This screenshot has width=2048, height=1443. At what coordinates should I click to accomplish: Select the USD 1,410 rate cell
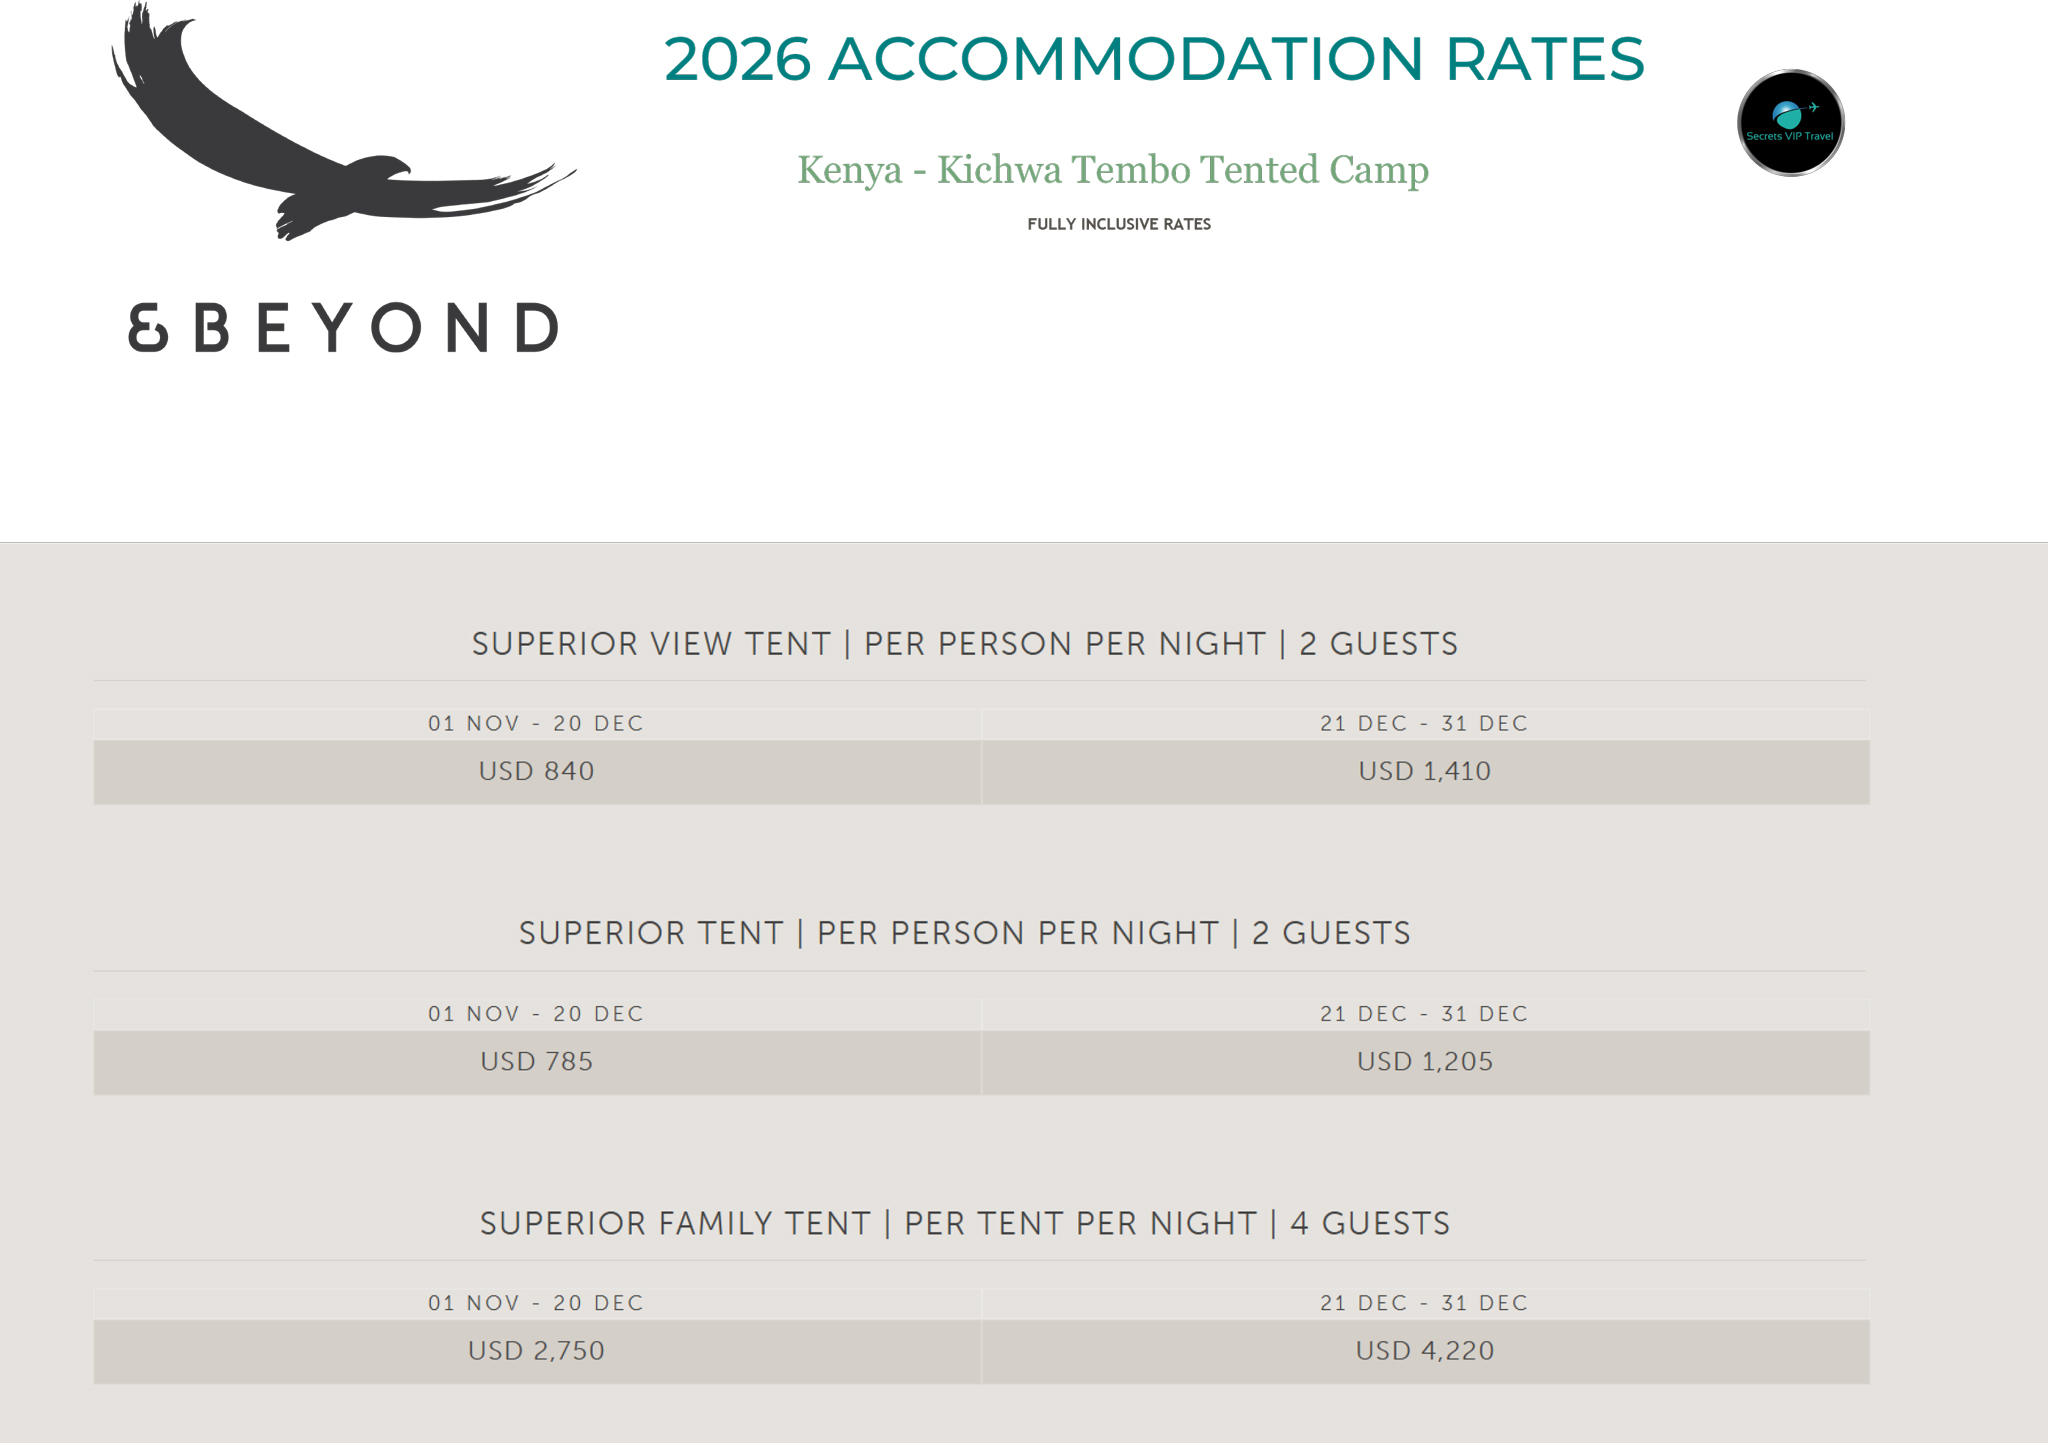click(x=1424, y=771)
